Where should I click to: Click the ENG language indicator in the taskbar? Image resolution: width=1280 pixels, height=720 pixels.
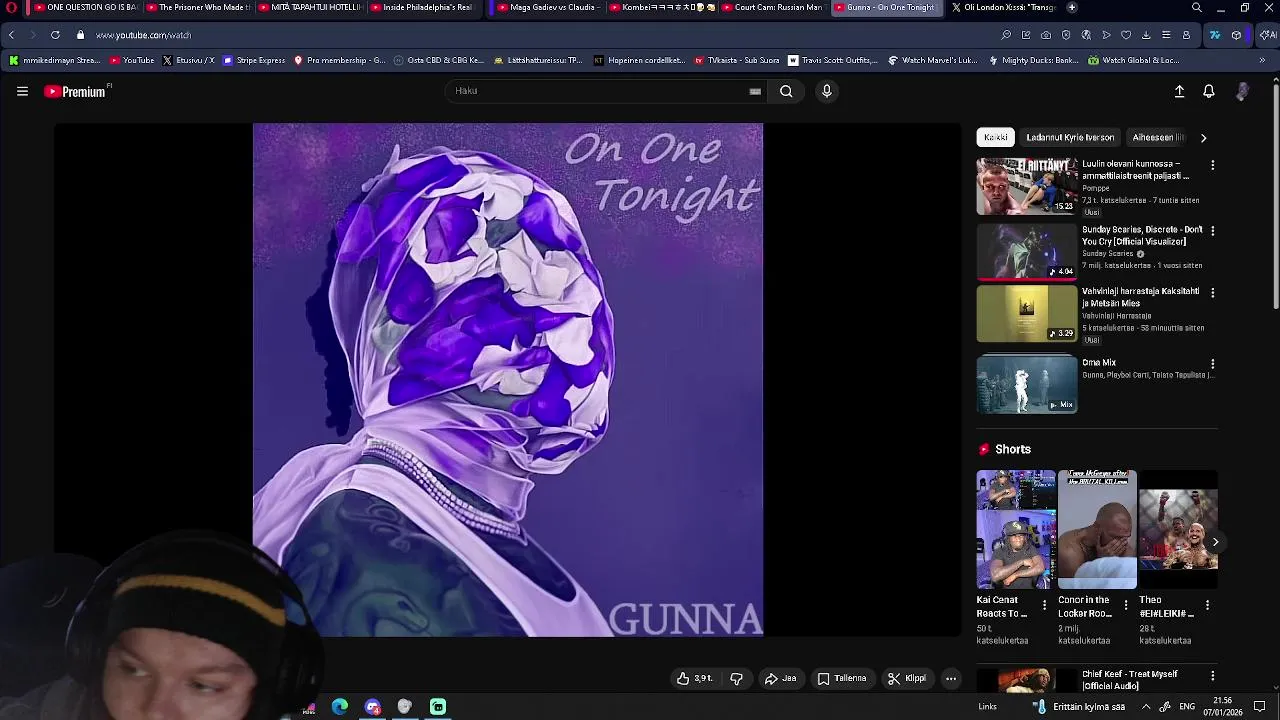(1187, 707)
